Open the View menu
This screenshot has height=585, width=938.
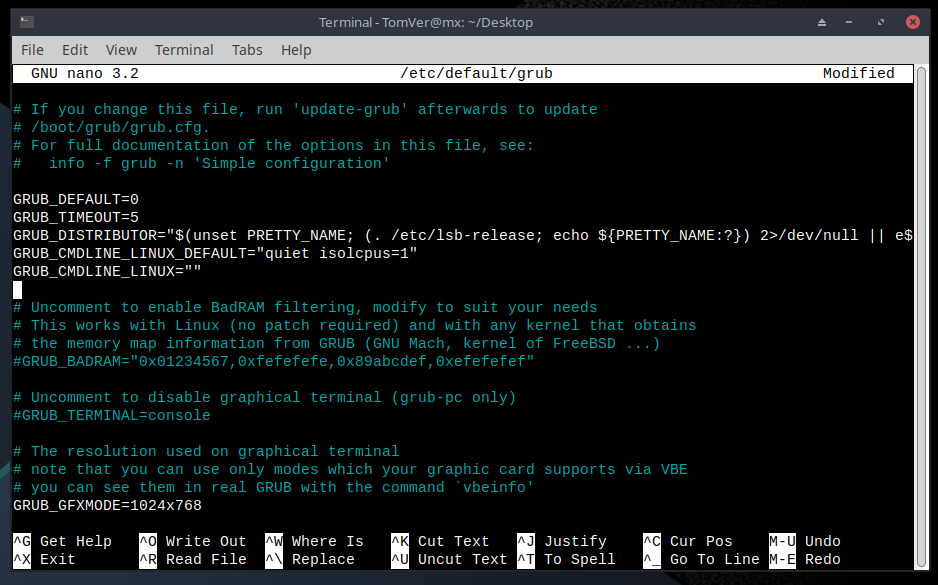click(x=121, y=50)
